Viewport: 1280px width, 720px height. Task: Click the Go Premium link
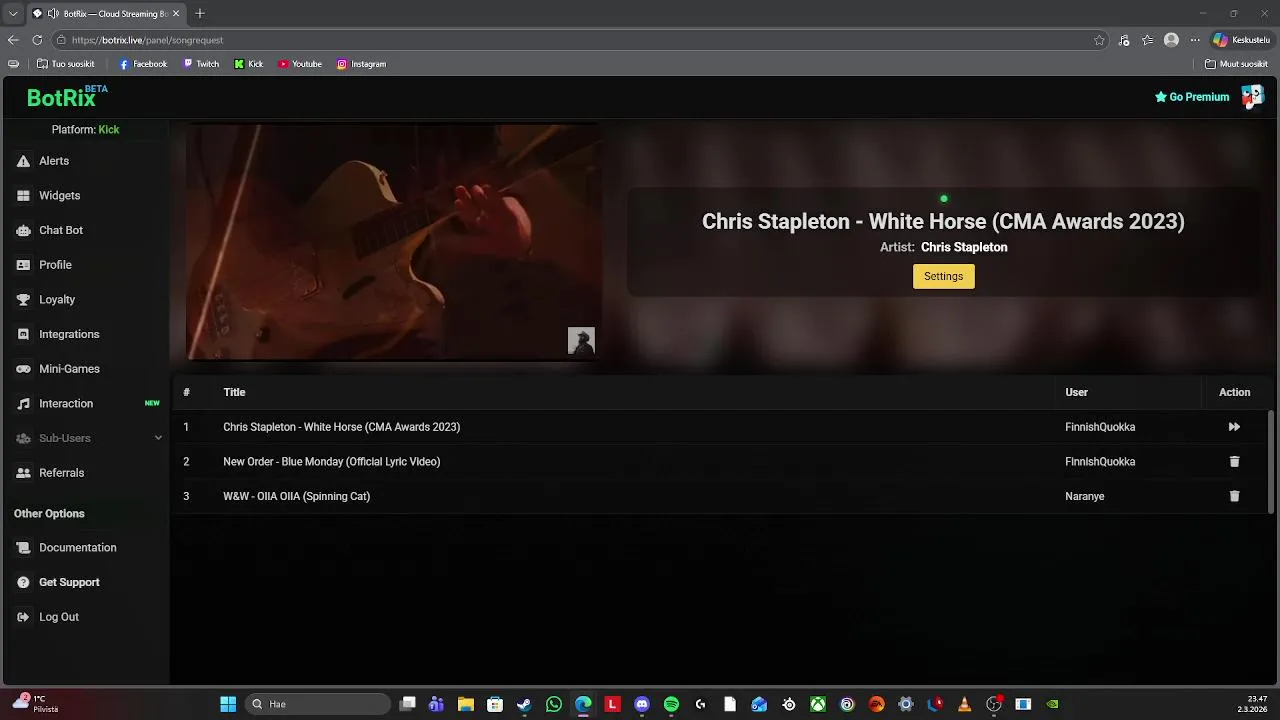pyautogui.click(x=1192, y=97)
